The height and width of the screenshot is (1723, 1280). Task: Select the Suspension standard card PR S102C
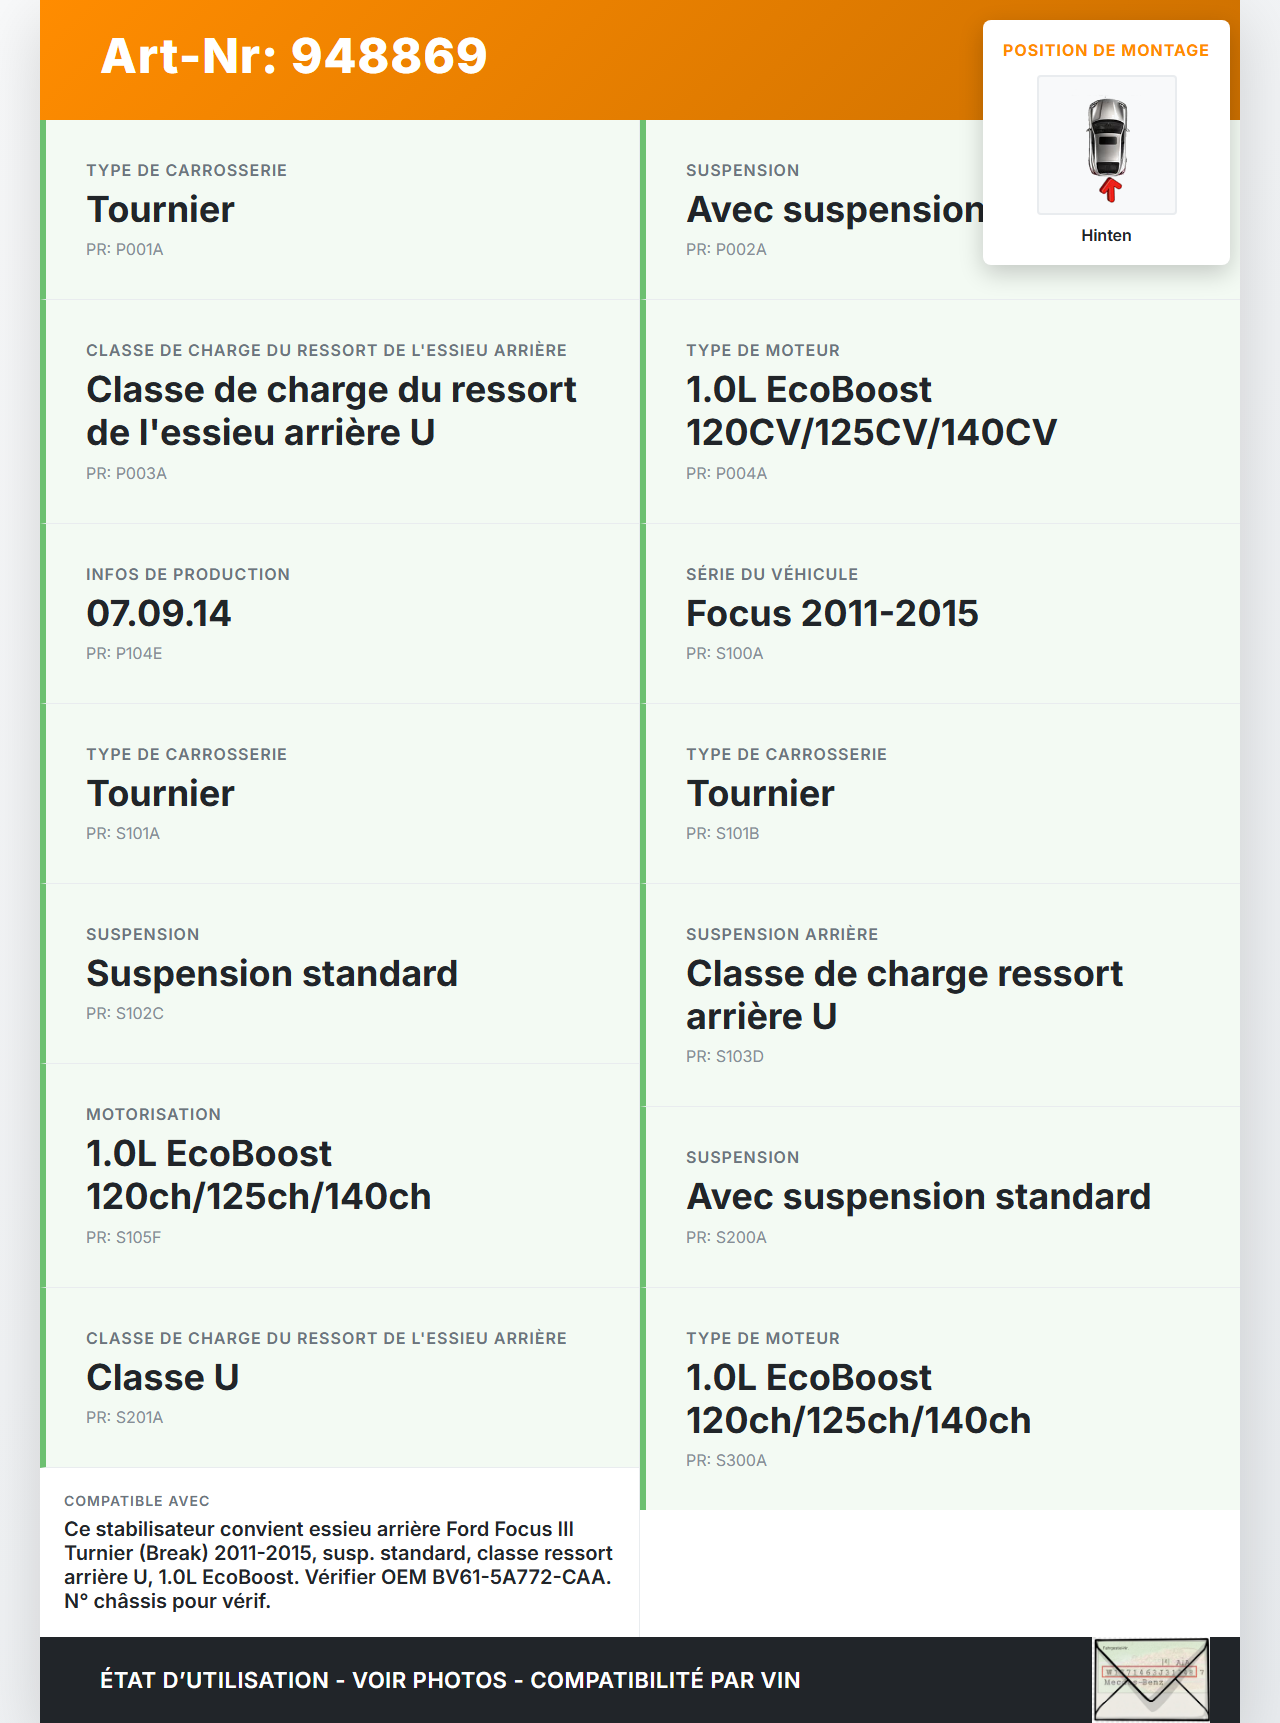340,973
